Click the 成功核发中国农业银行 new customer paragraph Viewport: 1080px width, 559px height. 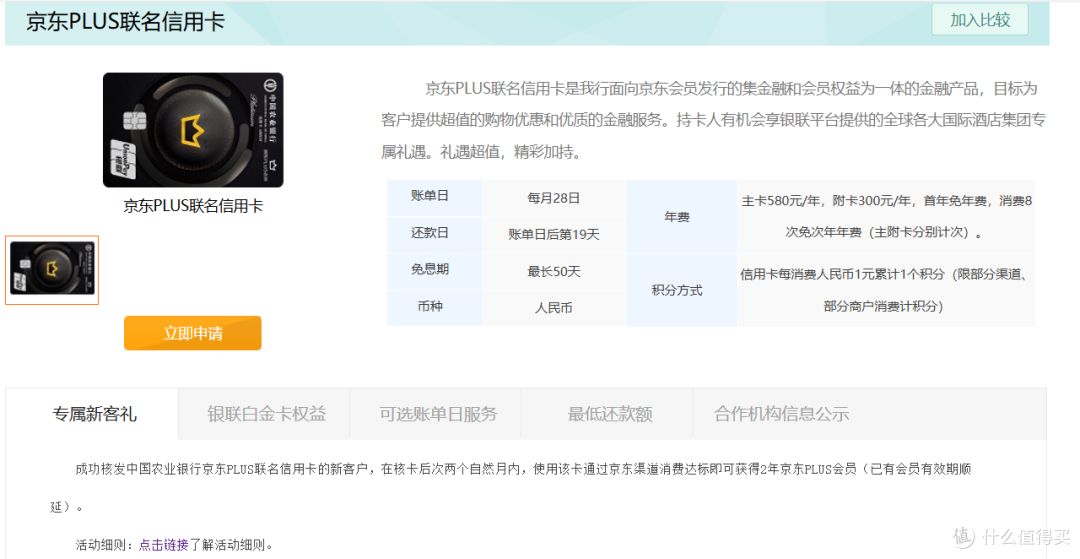click(510, 488)
